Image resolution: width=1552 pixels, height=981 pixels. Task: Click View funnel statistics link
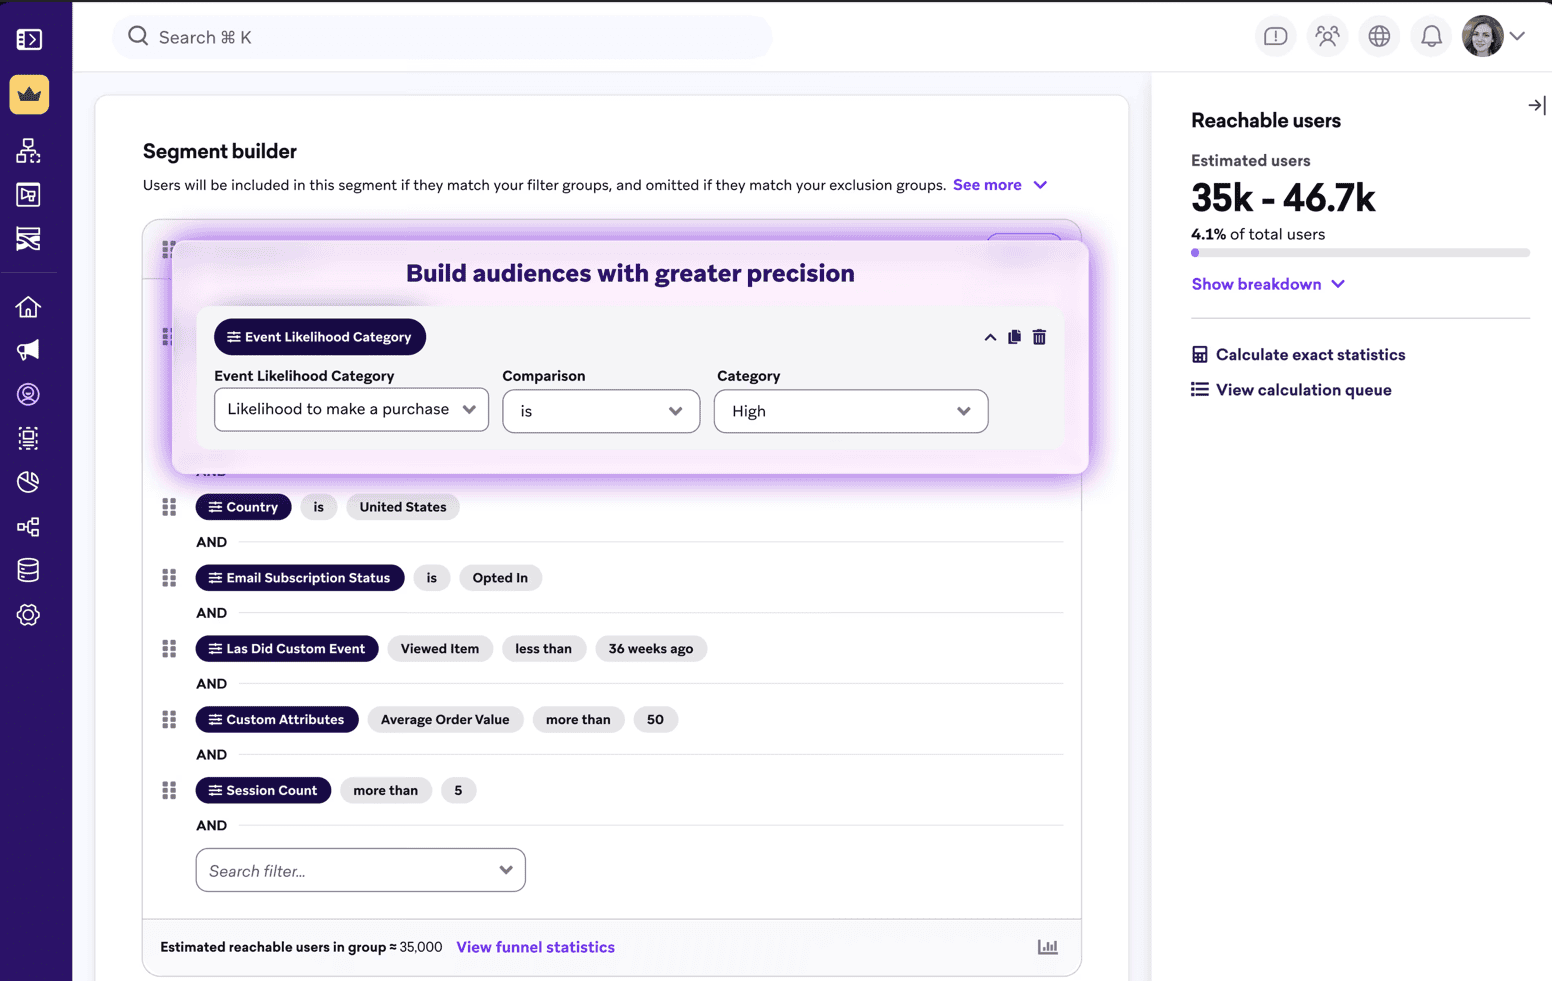(x=535, y=947)
